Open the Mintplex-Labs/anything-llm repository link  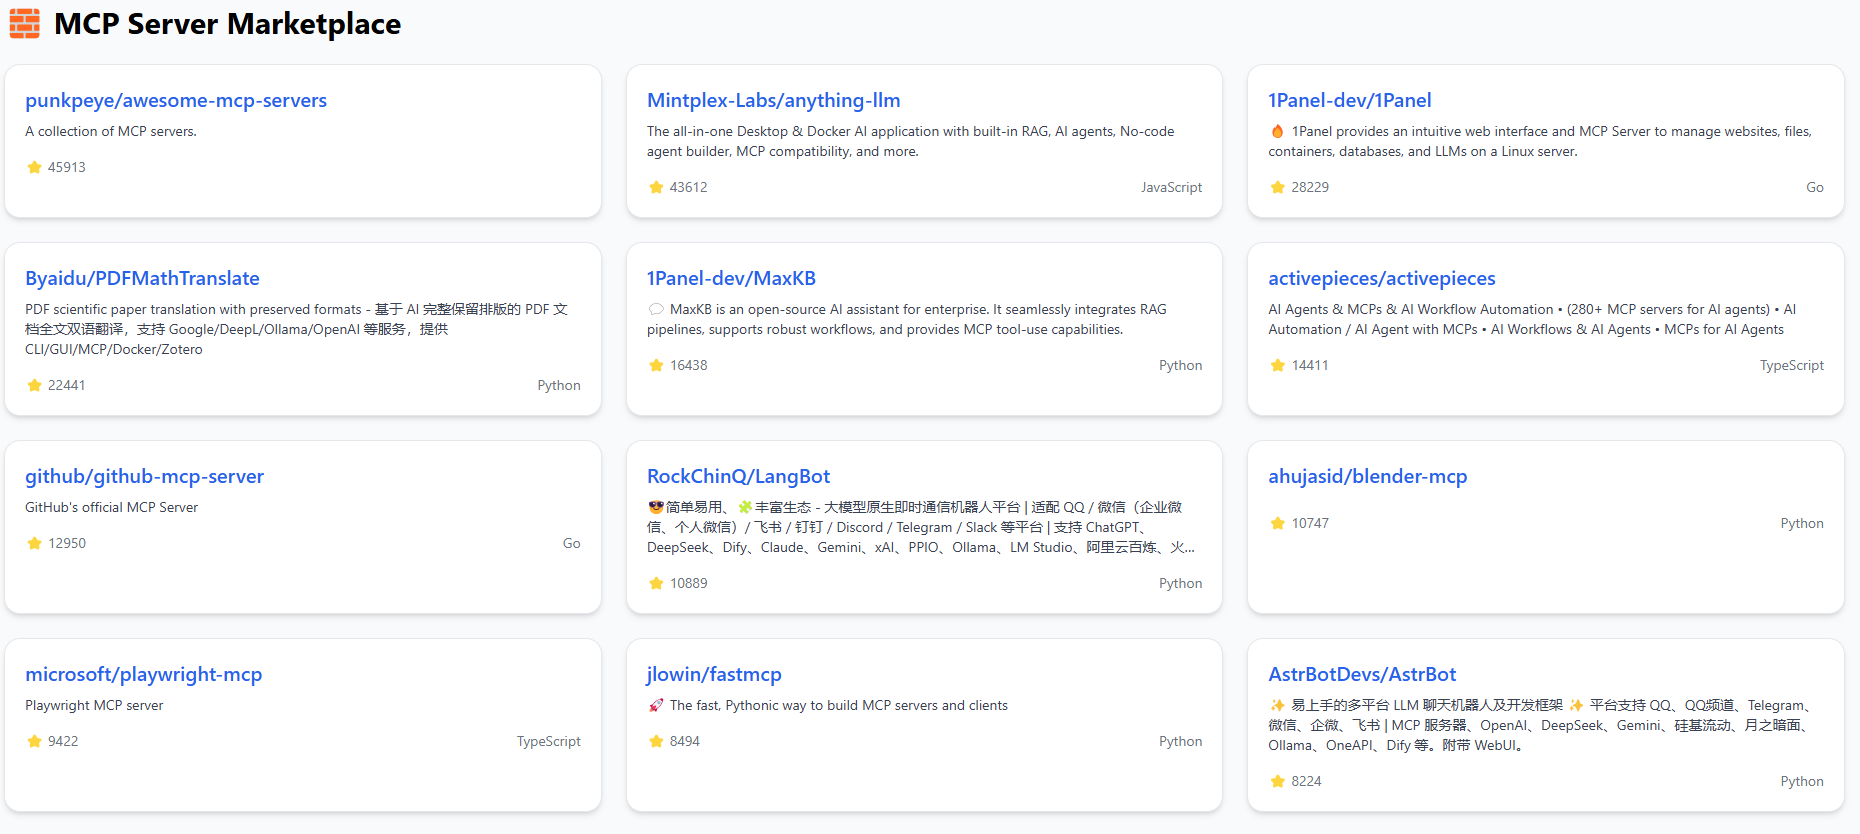tap(773, 100)
